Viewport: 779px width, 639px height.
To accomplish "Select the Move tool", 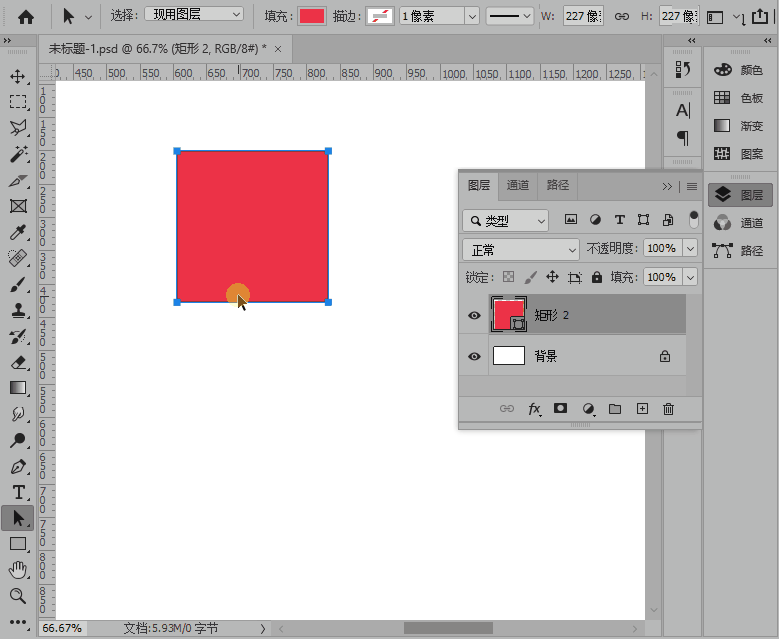I will pos(17,76).
